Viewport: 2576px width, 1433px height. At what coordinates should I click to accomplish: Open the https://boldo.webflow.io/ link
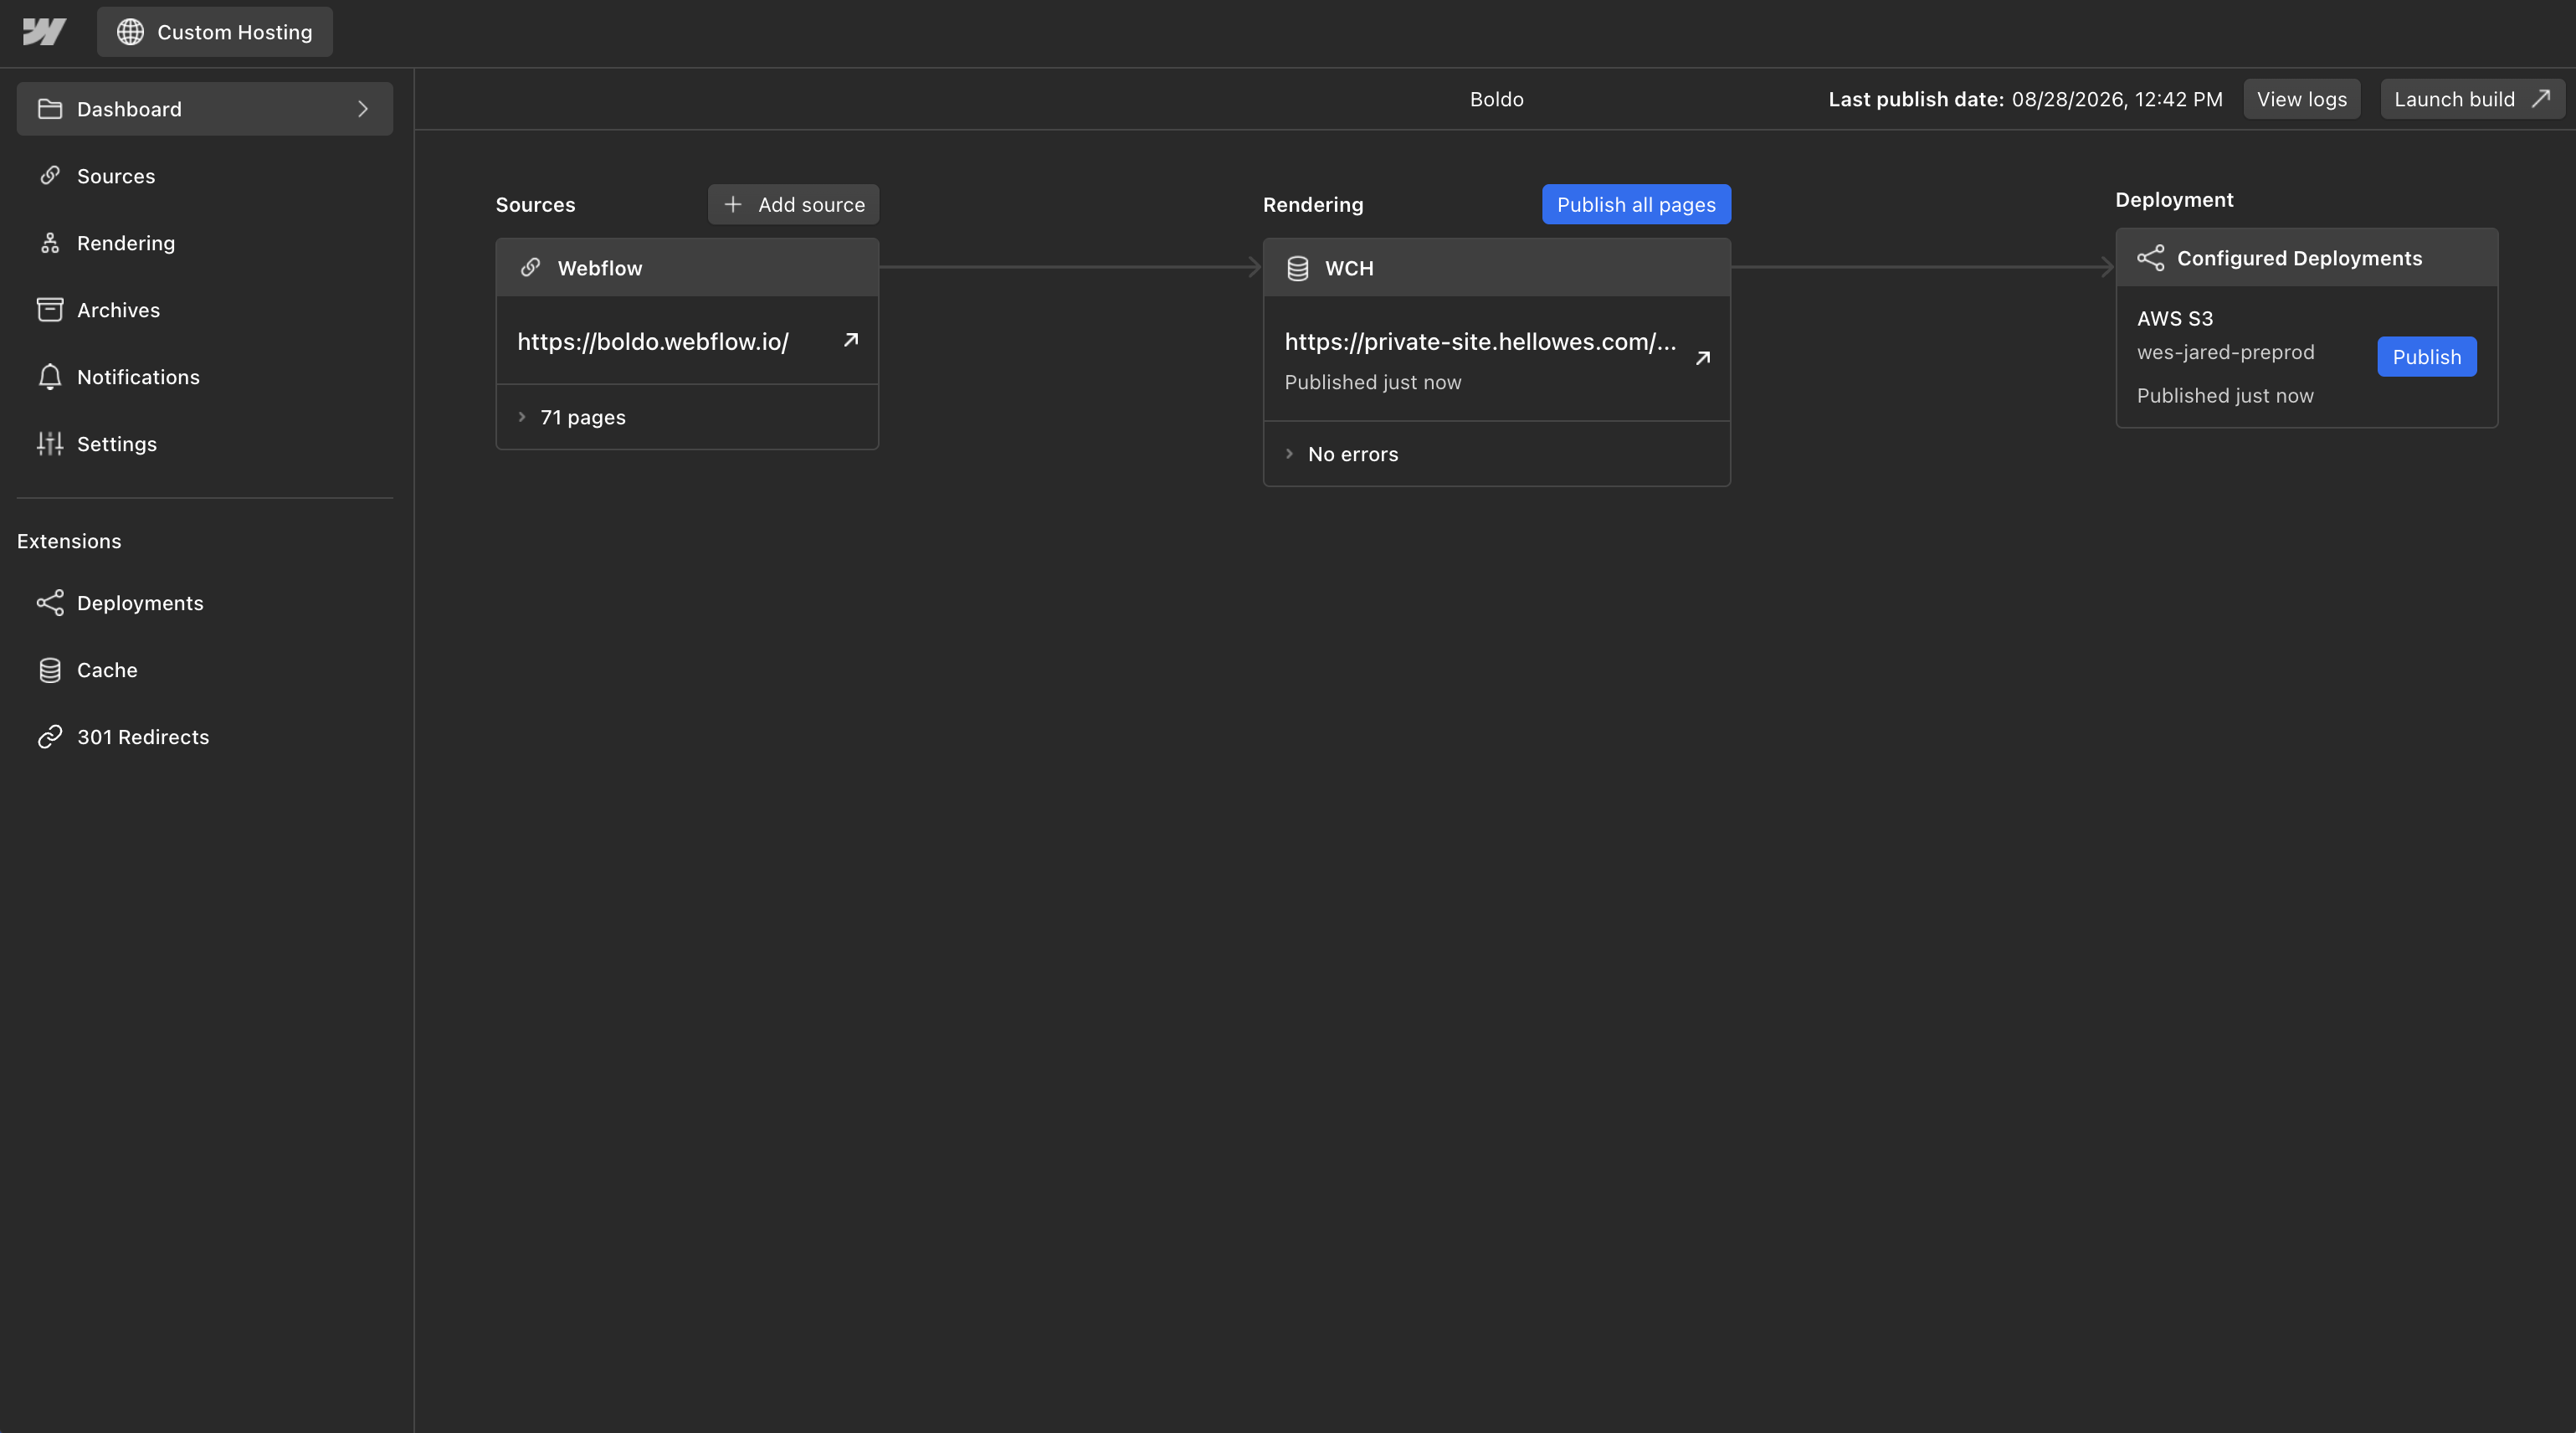653,341
